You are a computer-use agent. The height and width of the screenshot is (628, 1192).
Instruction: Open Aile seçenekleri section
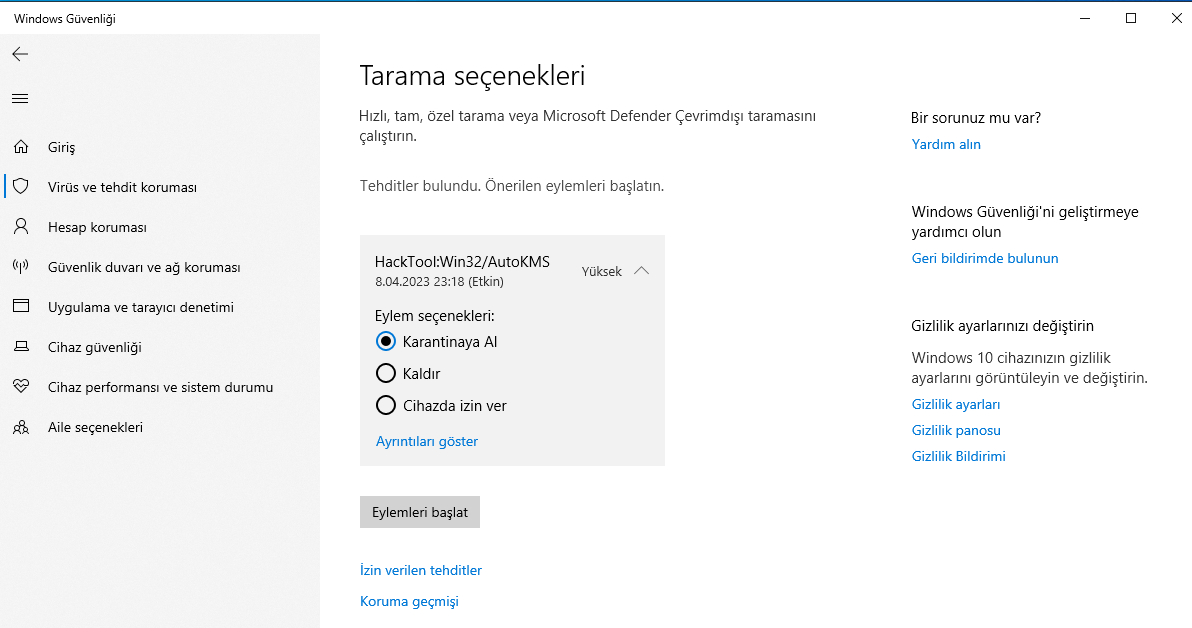coord(95,427)
